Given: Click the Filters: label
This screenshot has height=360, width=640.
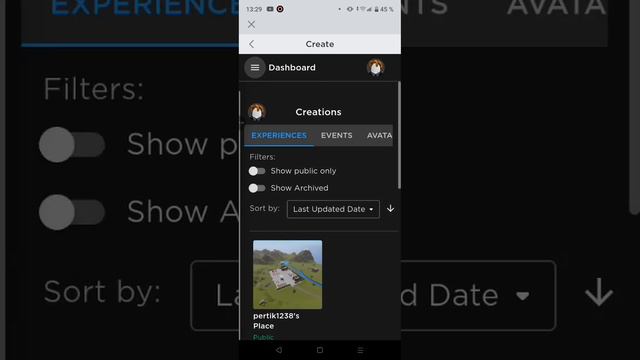Looking at the screenshot, I should click(262, 157).
